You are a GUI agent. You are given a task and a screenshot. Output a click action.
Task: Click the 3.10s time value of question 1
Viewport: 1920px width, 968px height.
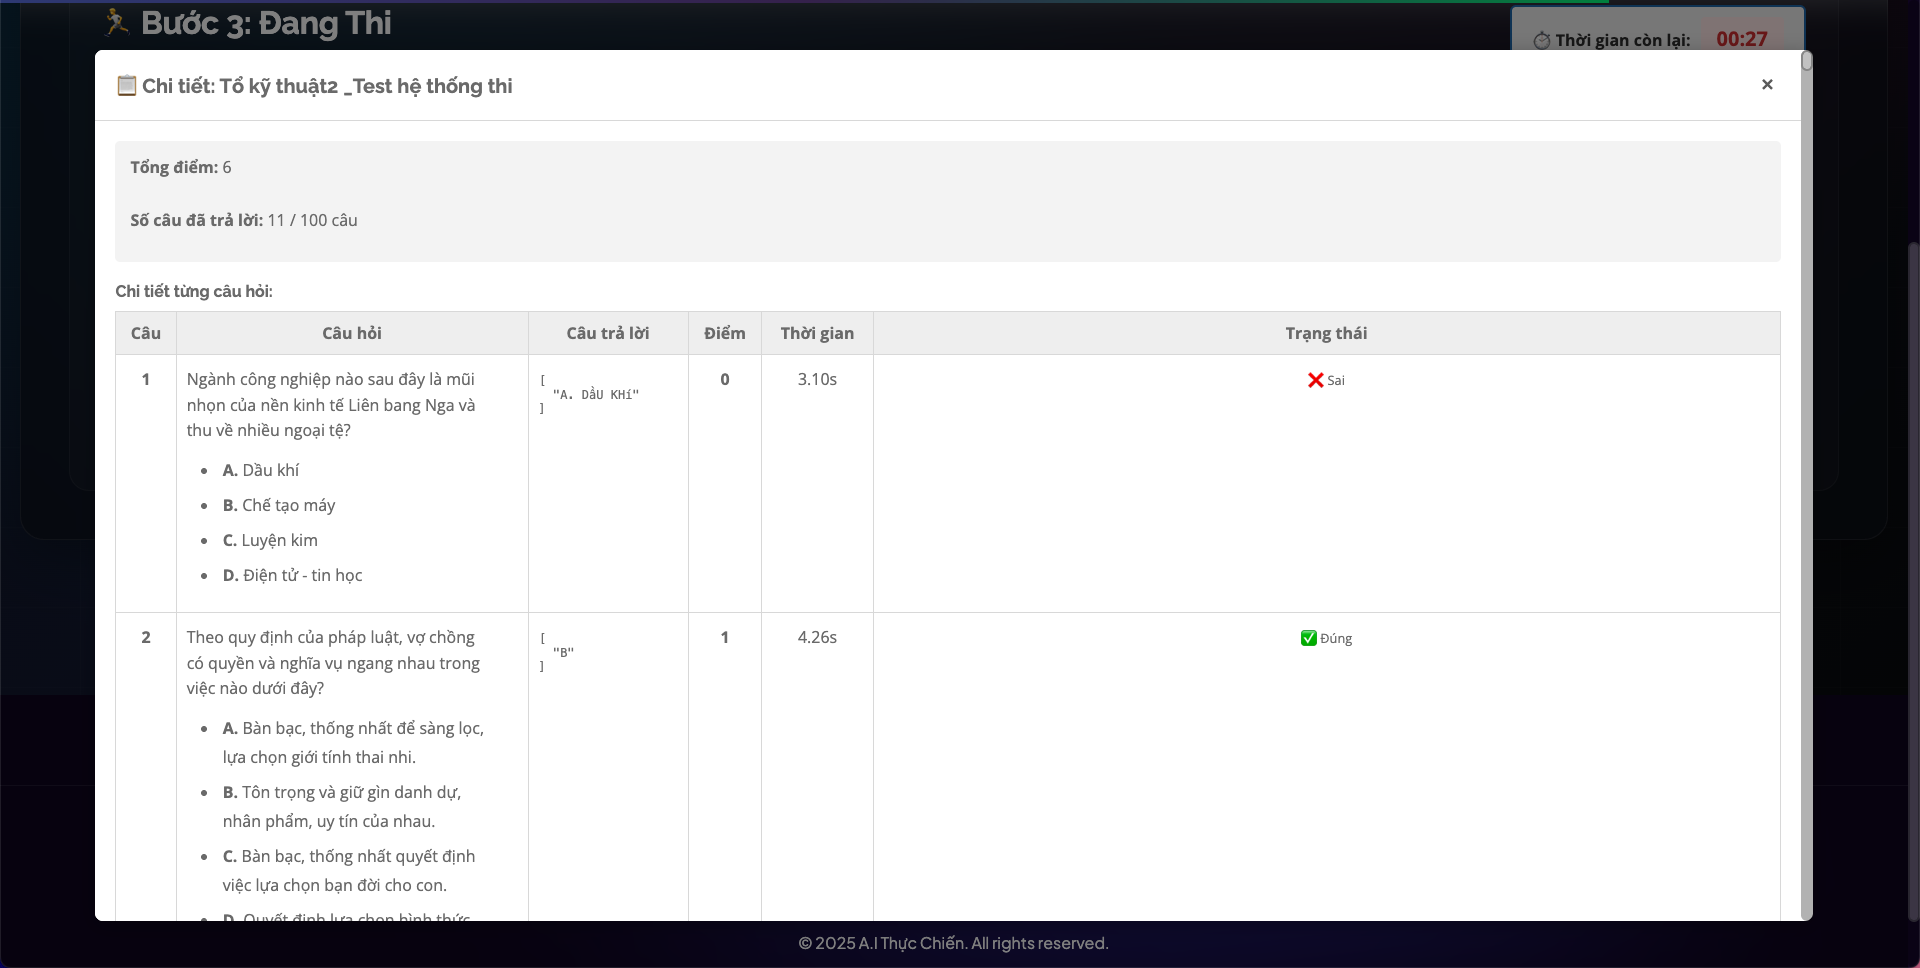817,379
